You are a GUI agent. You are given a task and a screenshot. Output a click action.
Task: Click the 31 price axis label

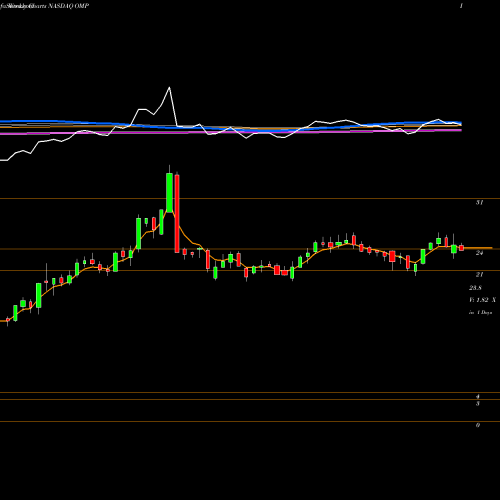[x=479, y=202]
